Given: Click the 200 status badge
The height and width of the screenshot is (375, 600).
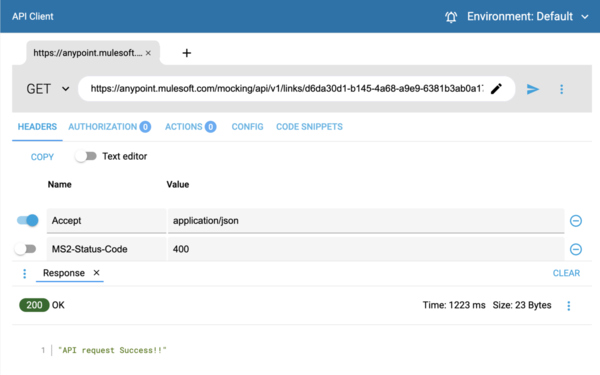Looking at the screenshot, I should [34, 305].
